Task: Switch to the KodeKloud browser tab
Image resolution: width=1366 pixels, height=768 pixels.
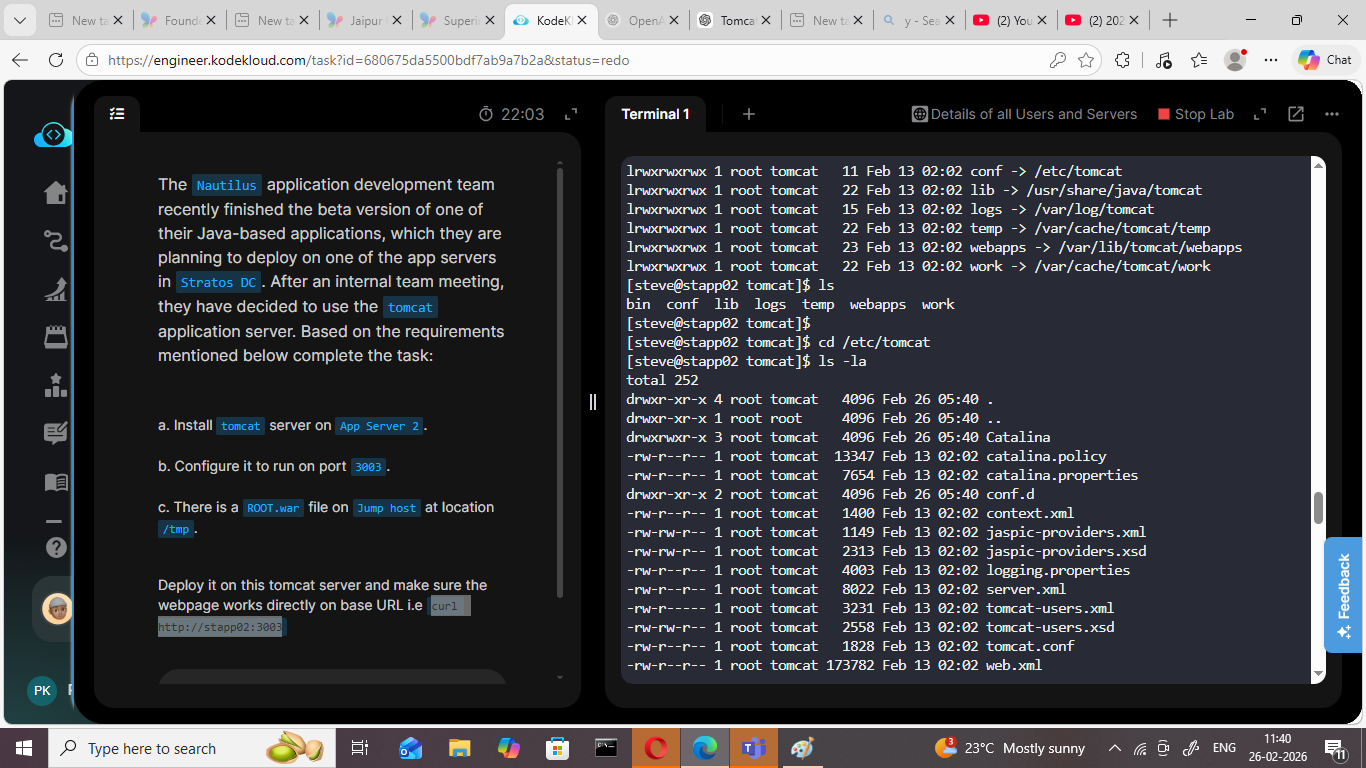Action: click(551, 20)
